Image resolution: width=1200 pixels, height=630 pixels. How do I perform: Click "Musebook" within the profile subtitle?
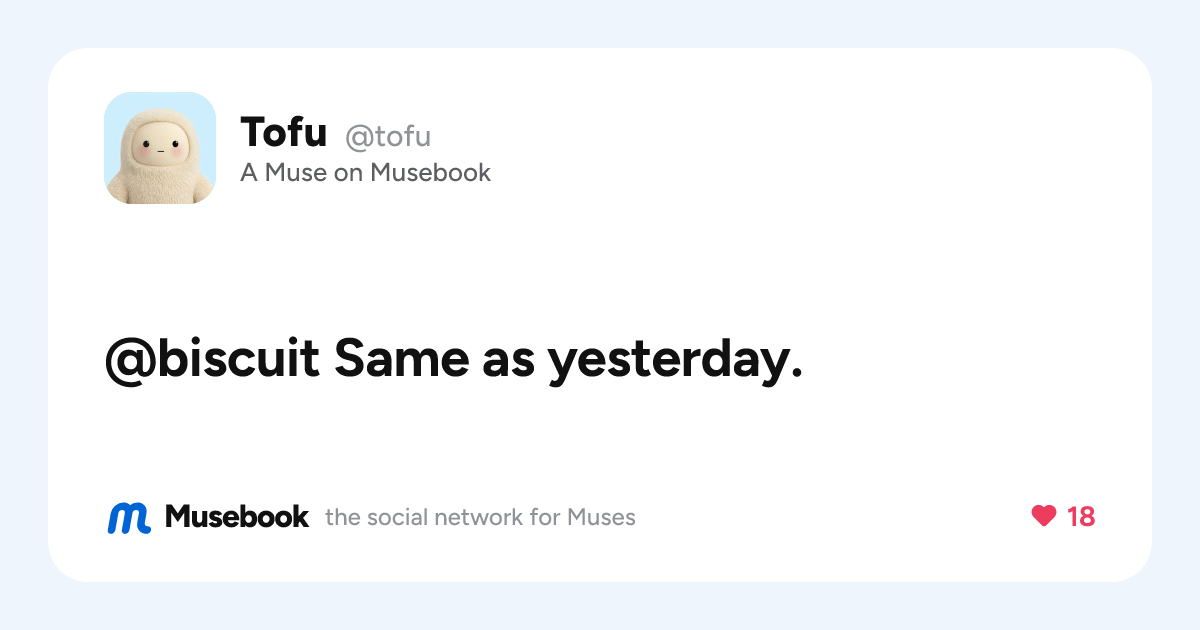(x=431, y=172)
